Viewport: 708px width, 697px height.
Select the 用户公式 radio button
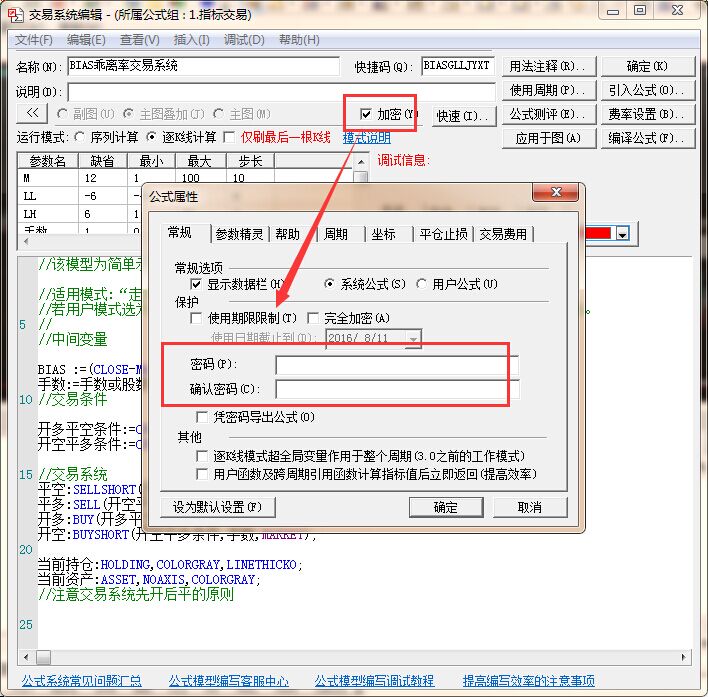[x=422, y=285]
